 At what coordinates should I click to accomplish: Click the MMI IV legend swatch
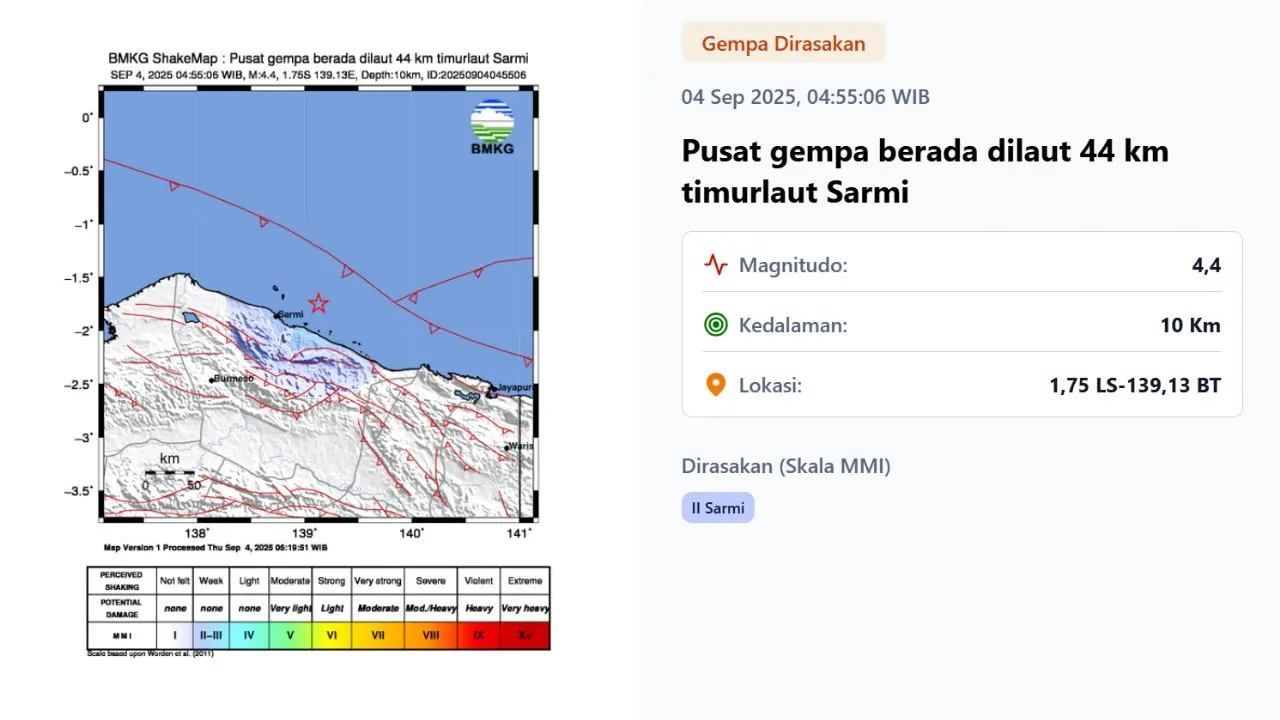point(249,635)
